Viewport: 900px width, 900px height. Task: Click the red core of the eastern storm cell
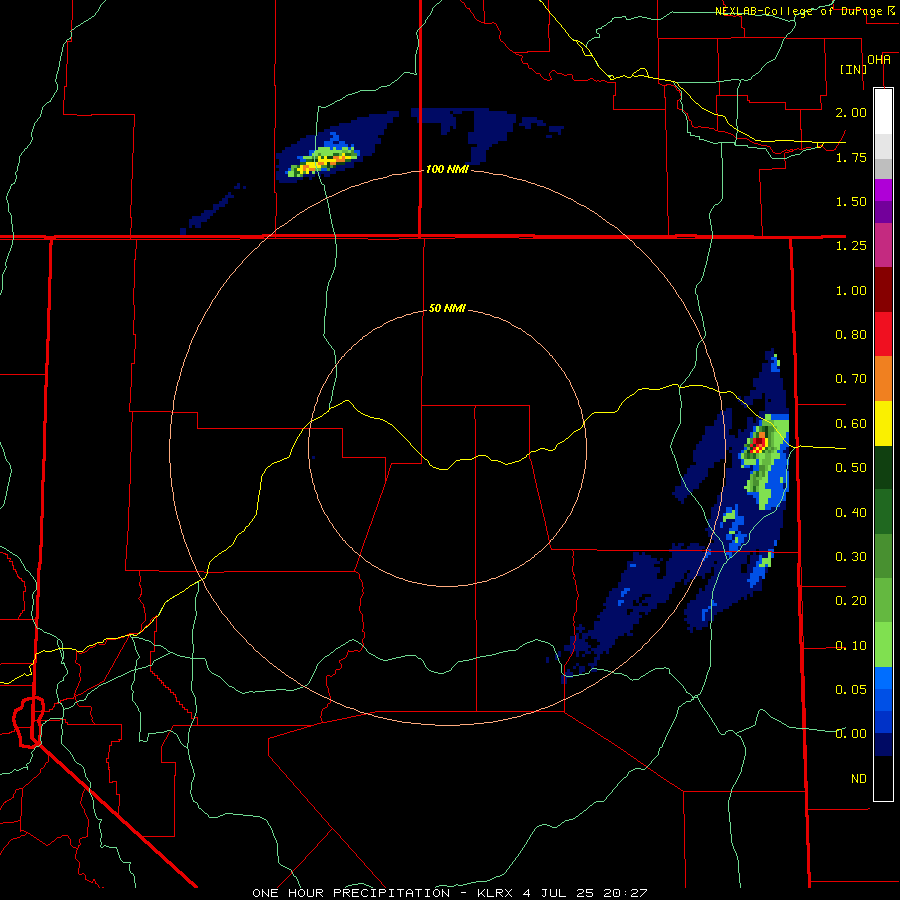point(759,443)
